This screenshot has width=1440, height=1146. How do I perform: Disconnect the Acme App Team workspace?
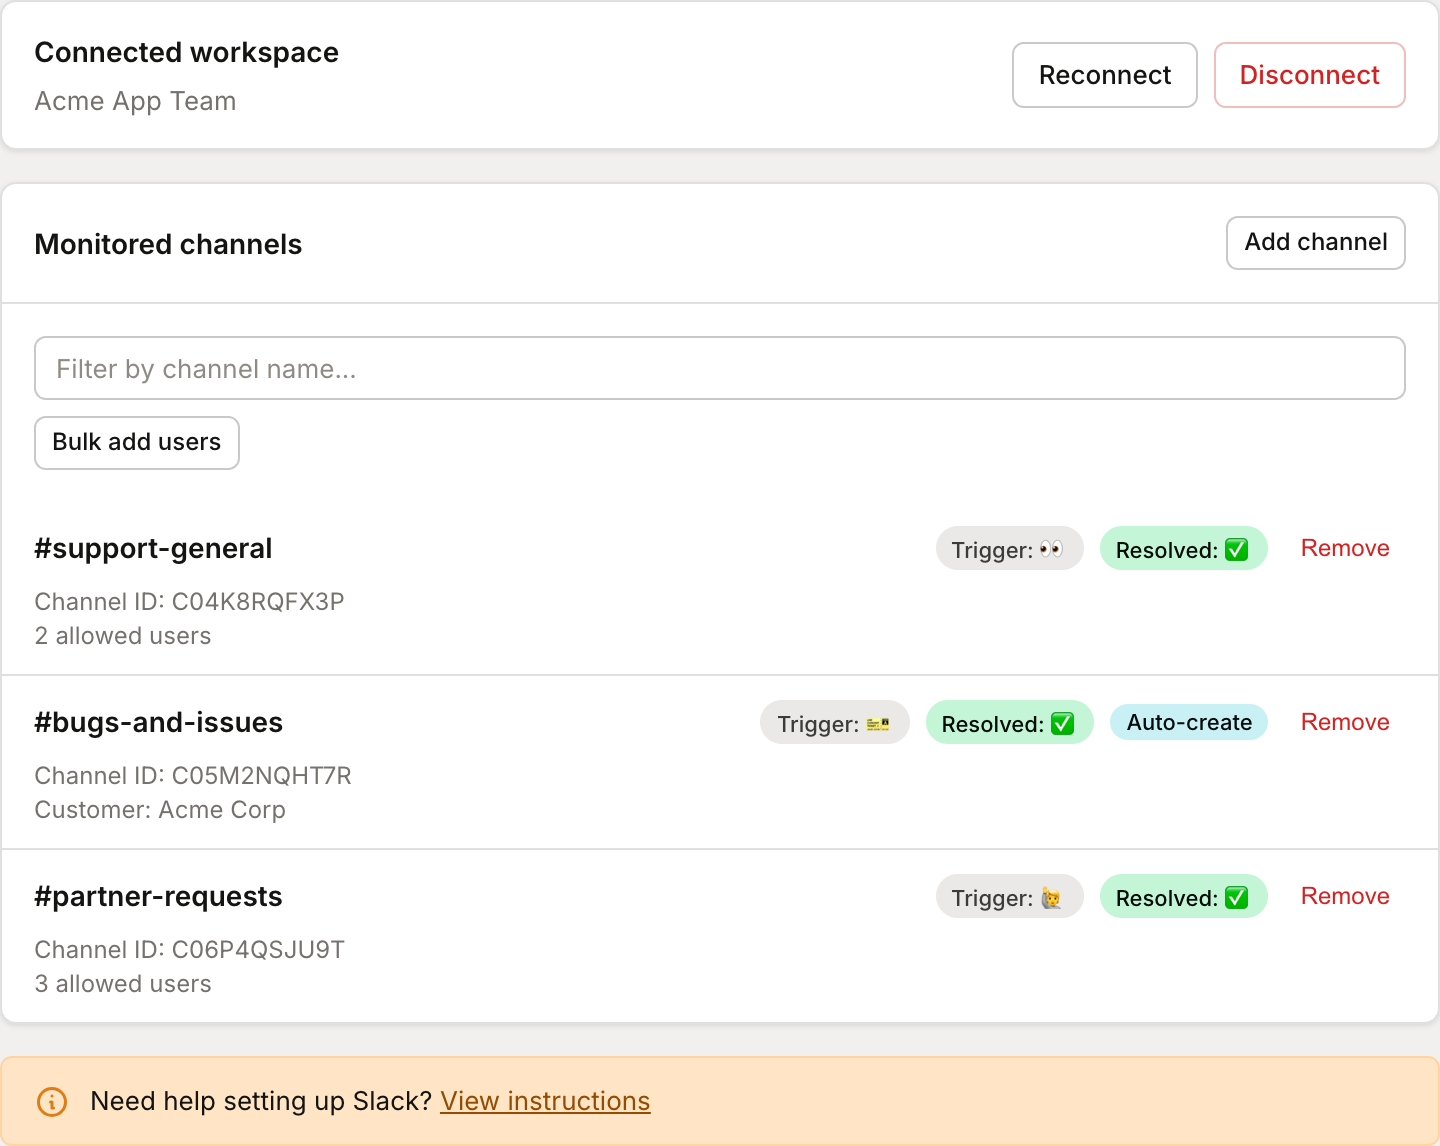tap(1309, 75)
